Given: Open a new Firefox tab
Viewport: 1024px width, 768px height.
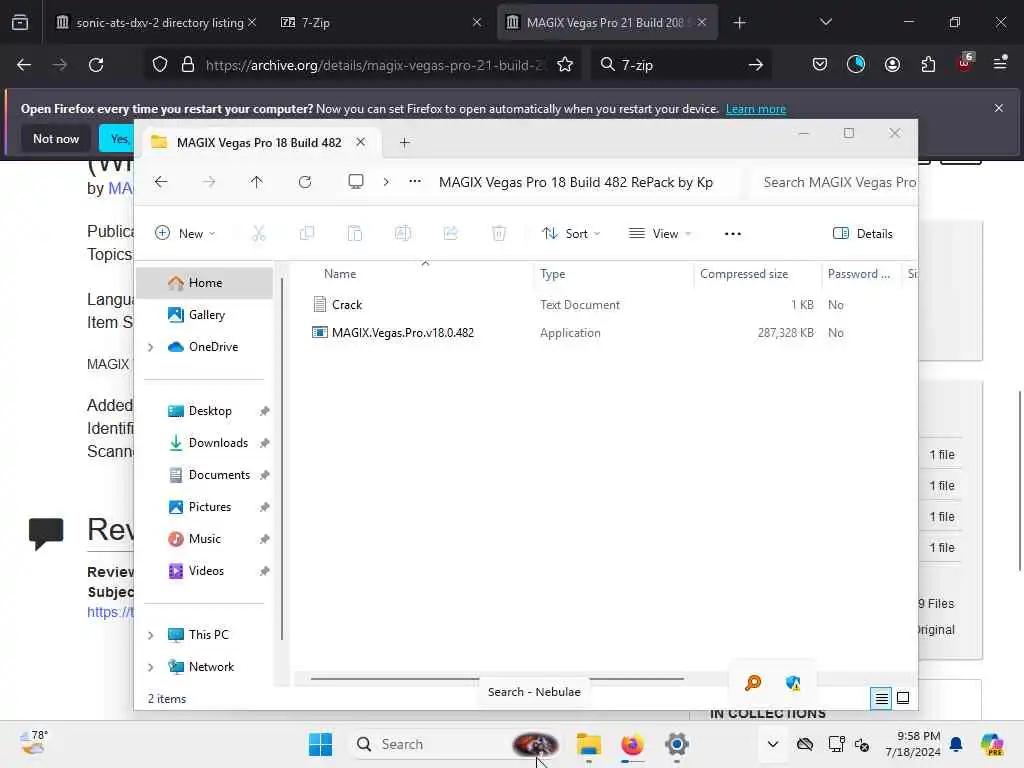Looking at the screenshot, I should tap(739, 23).
